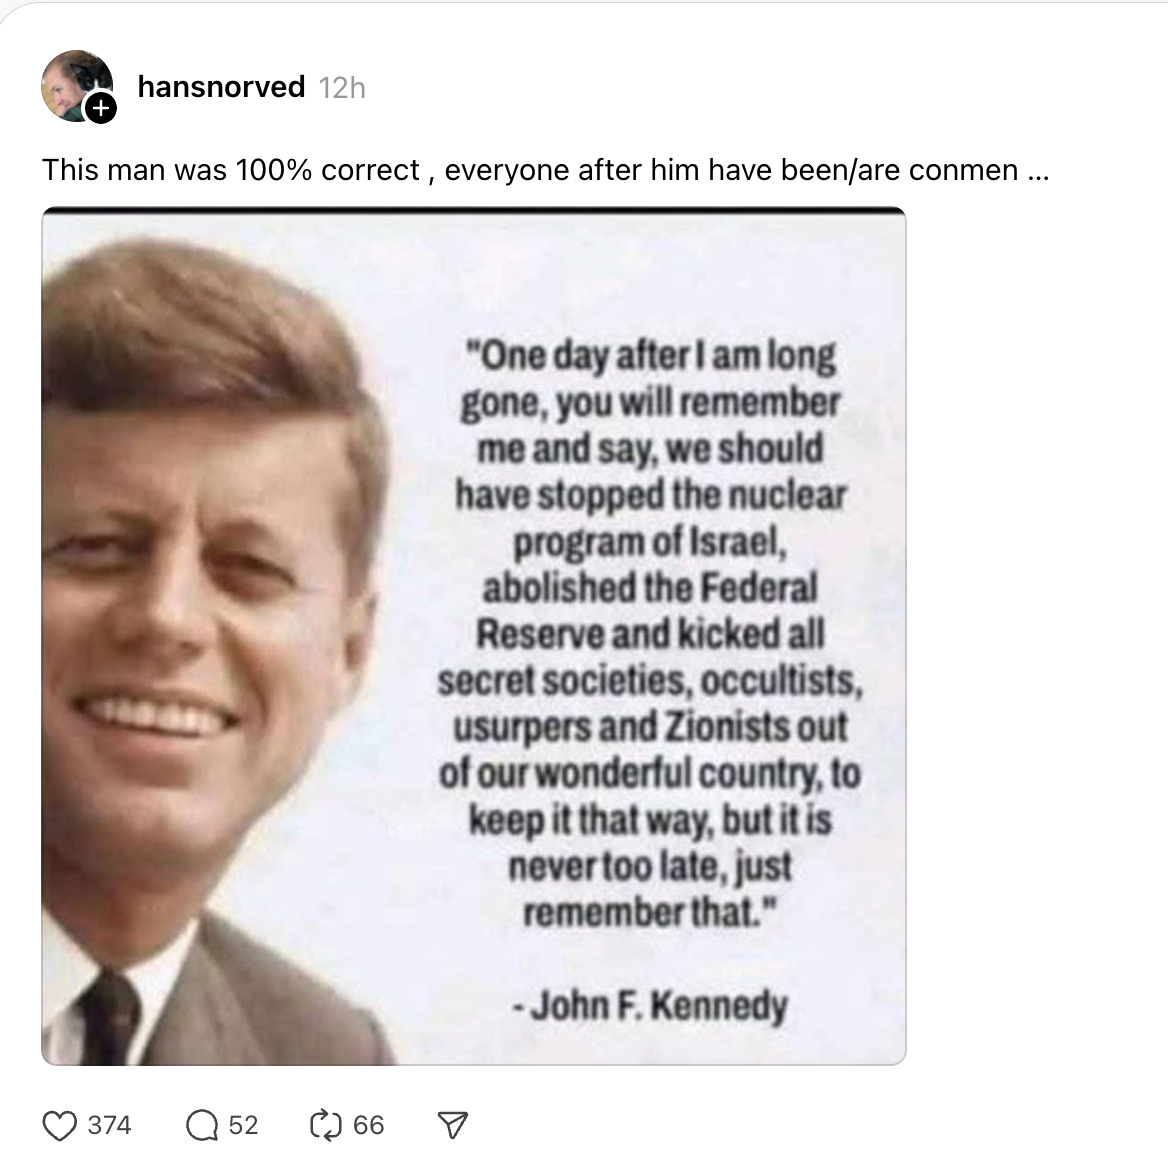
Task: Open hansnorved's profile picture
Action: coord(77,86)
